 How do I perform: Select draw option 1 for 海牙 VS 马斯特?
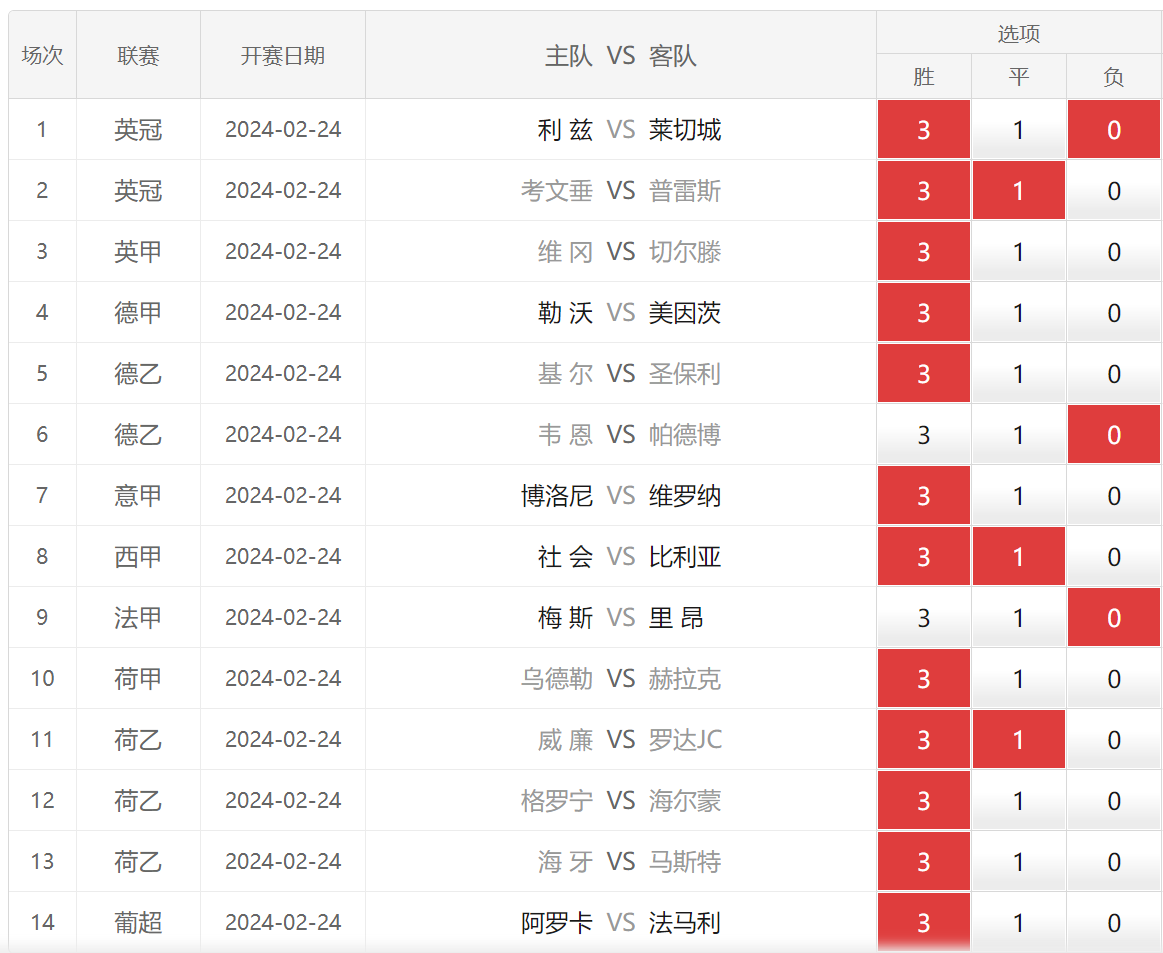1018,861
